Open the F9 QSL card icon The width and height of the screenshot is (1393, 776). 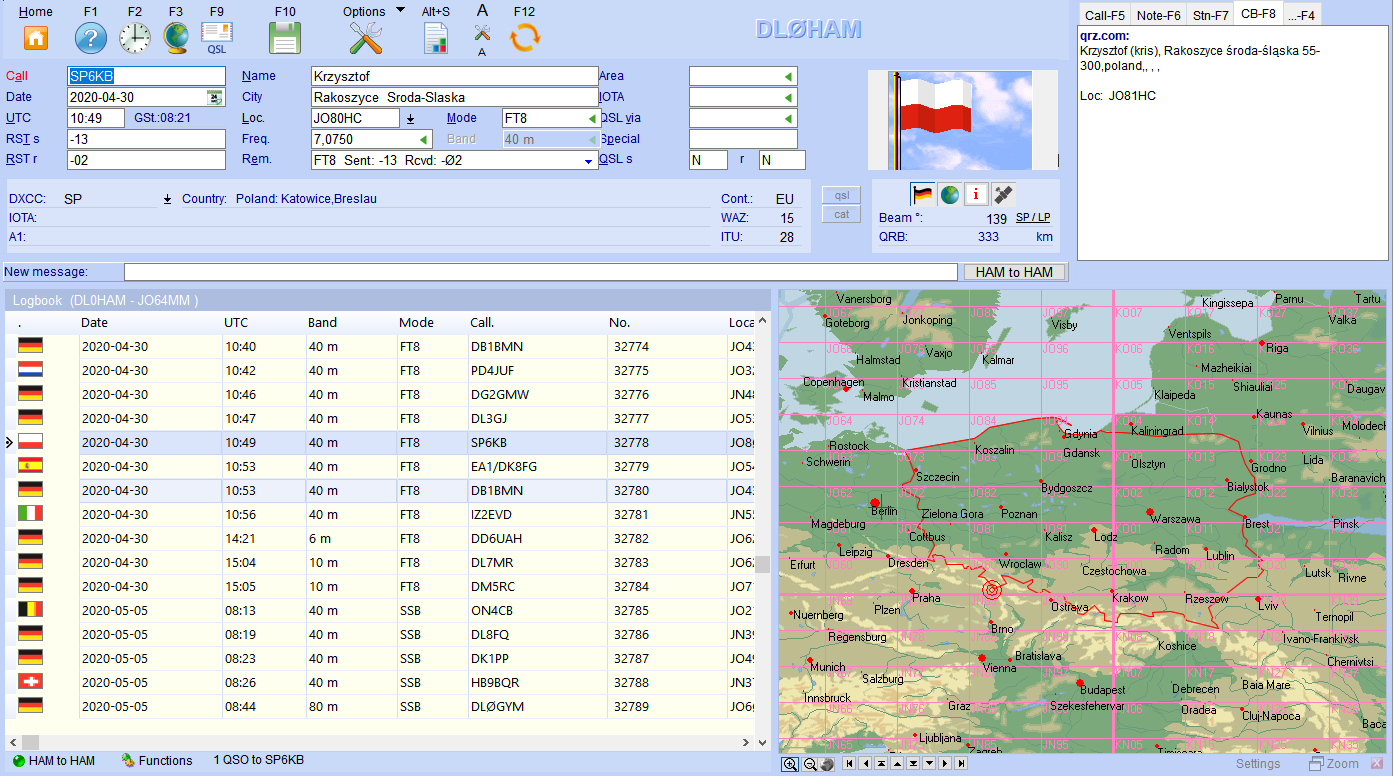[x=217, y=38]
